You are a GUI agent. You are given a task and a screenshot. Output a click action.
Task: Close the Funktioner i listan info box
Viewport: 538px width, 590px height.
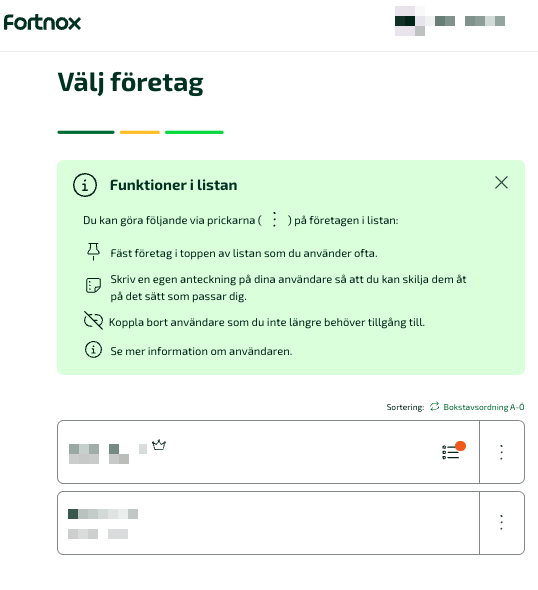501,183
